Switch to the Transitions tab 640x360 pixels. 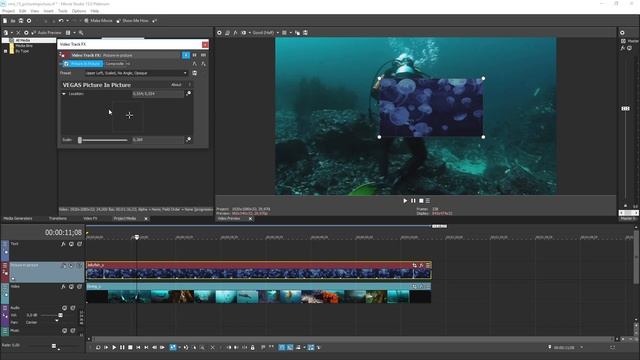(58, 219)
